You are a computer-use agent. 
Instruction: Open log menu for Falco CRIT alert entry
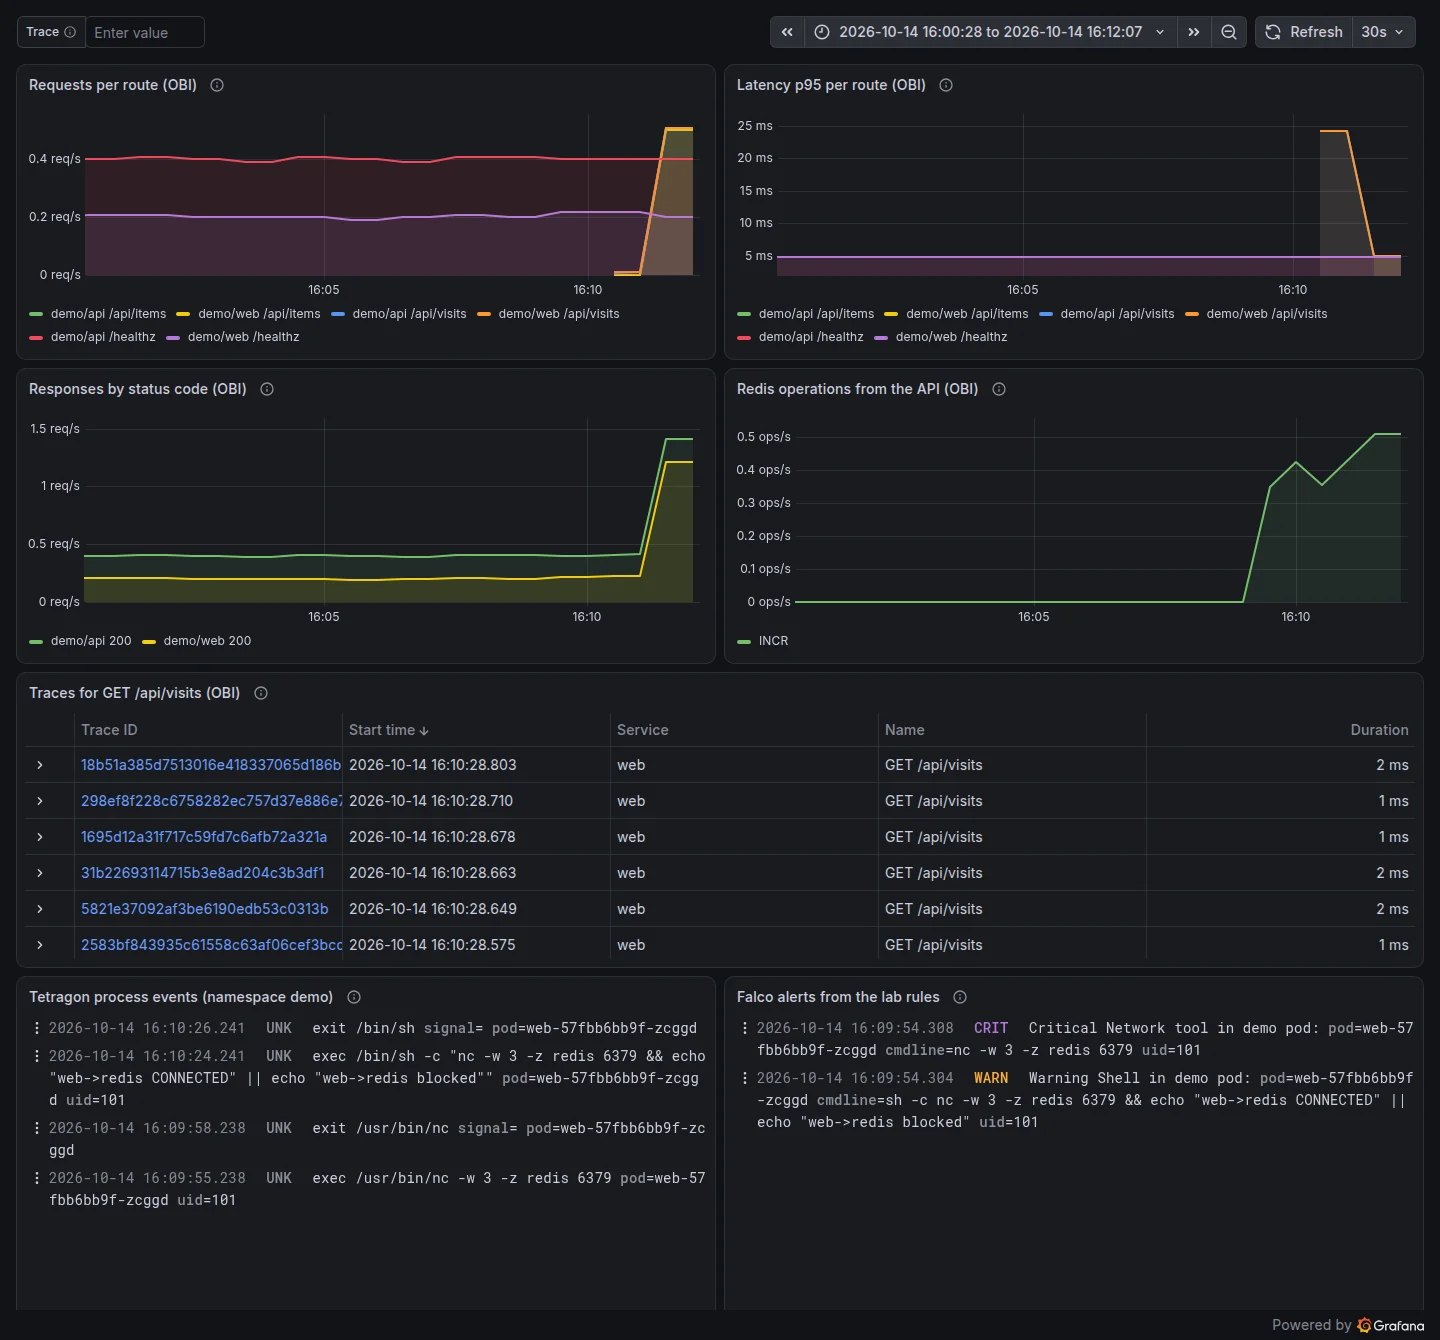(745, 1028)
